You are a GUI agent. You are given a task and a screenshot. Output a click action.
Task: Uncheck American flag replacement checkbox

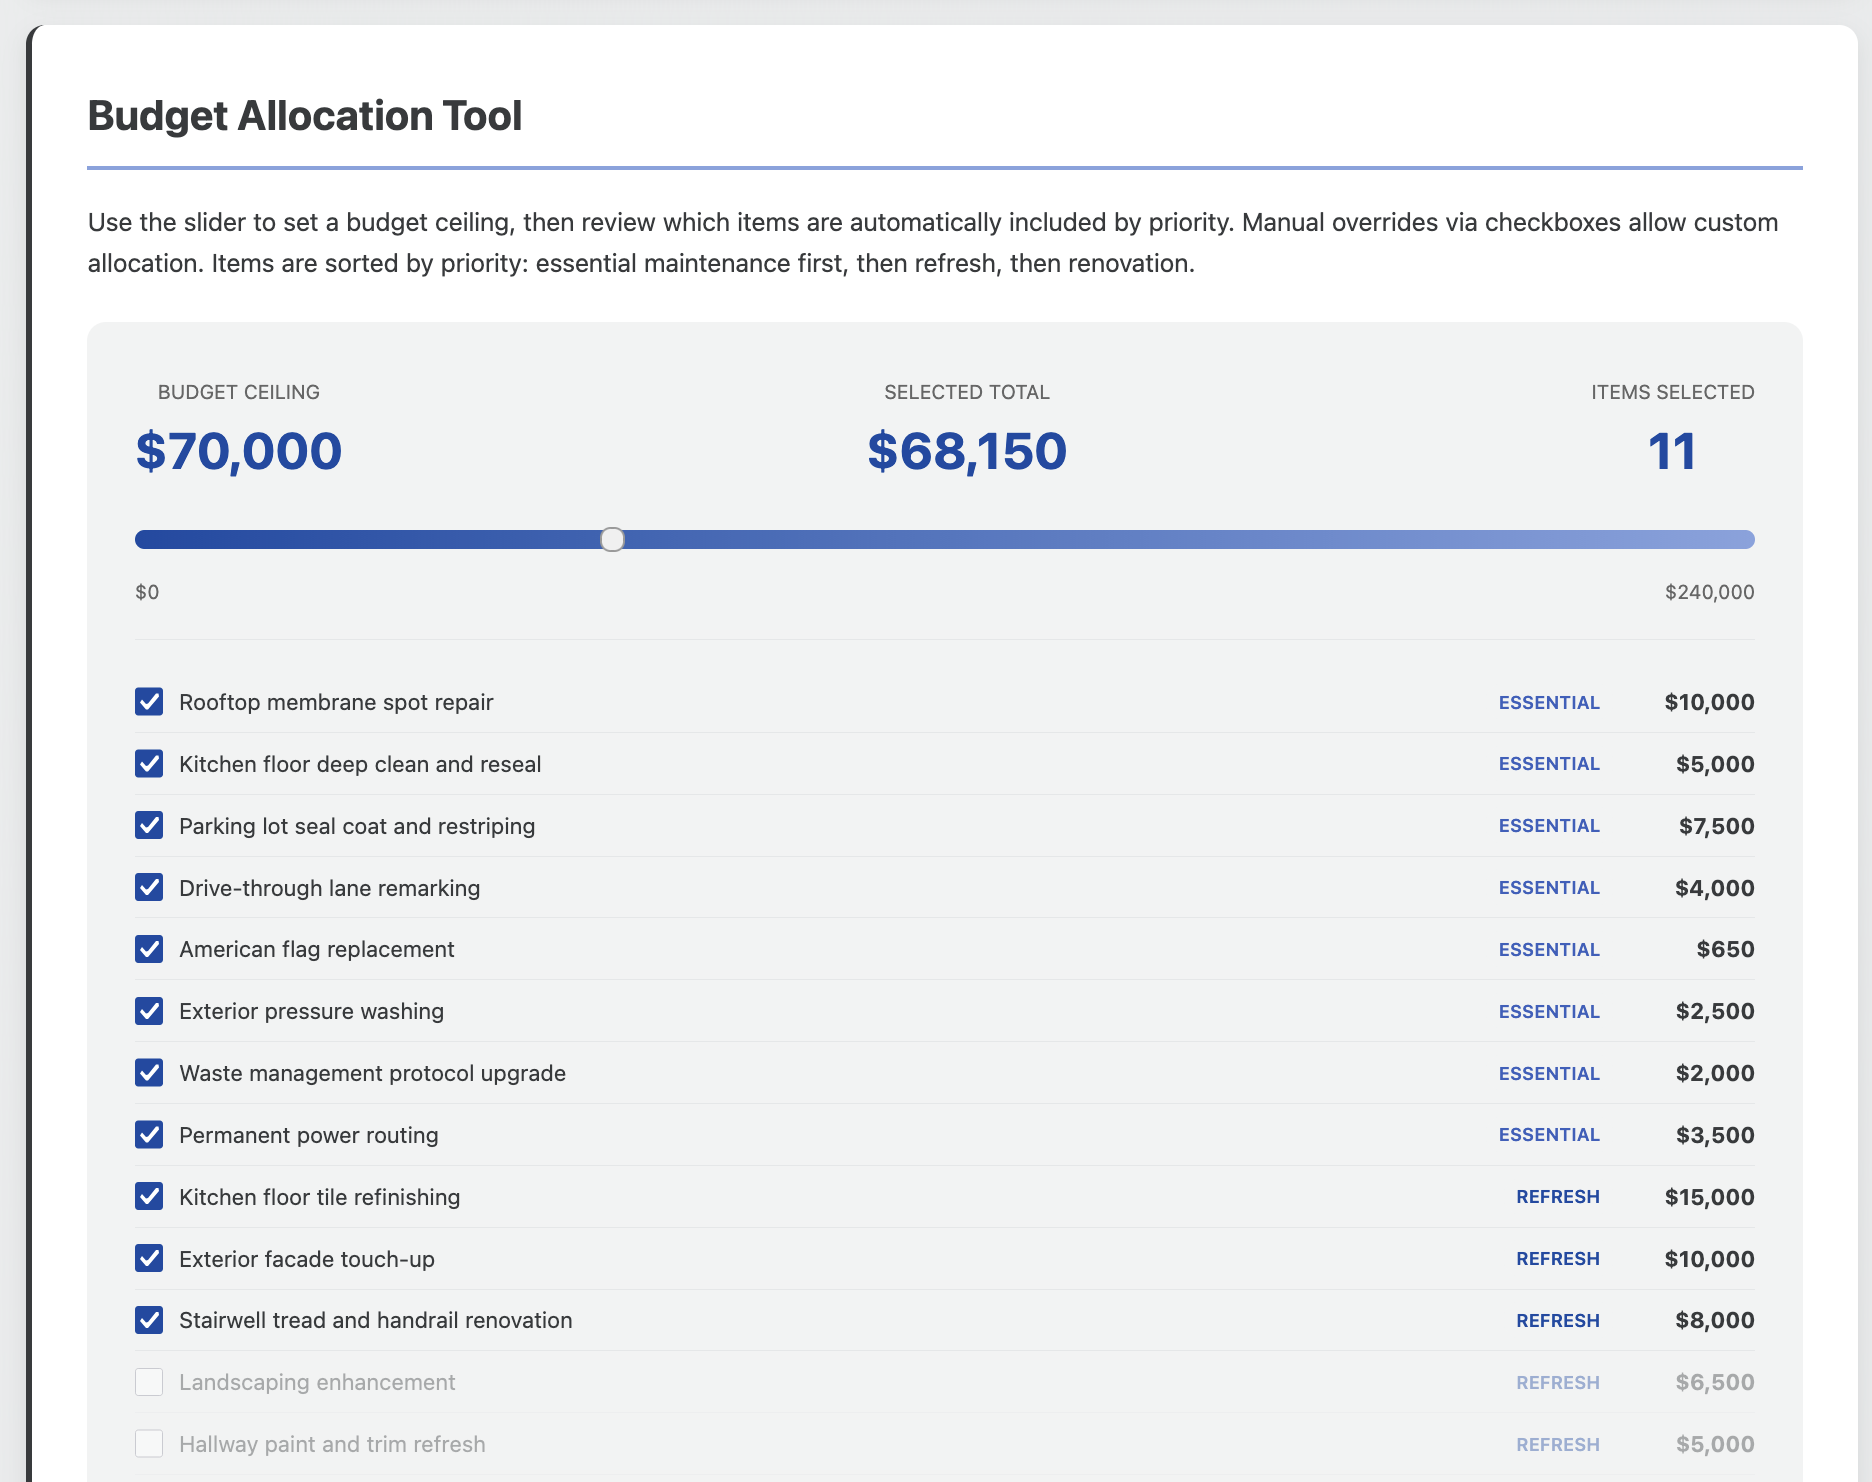point(149,949)
